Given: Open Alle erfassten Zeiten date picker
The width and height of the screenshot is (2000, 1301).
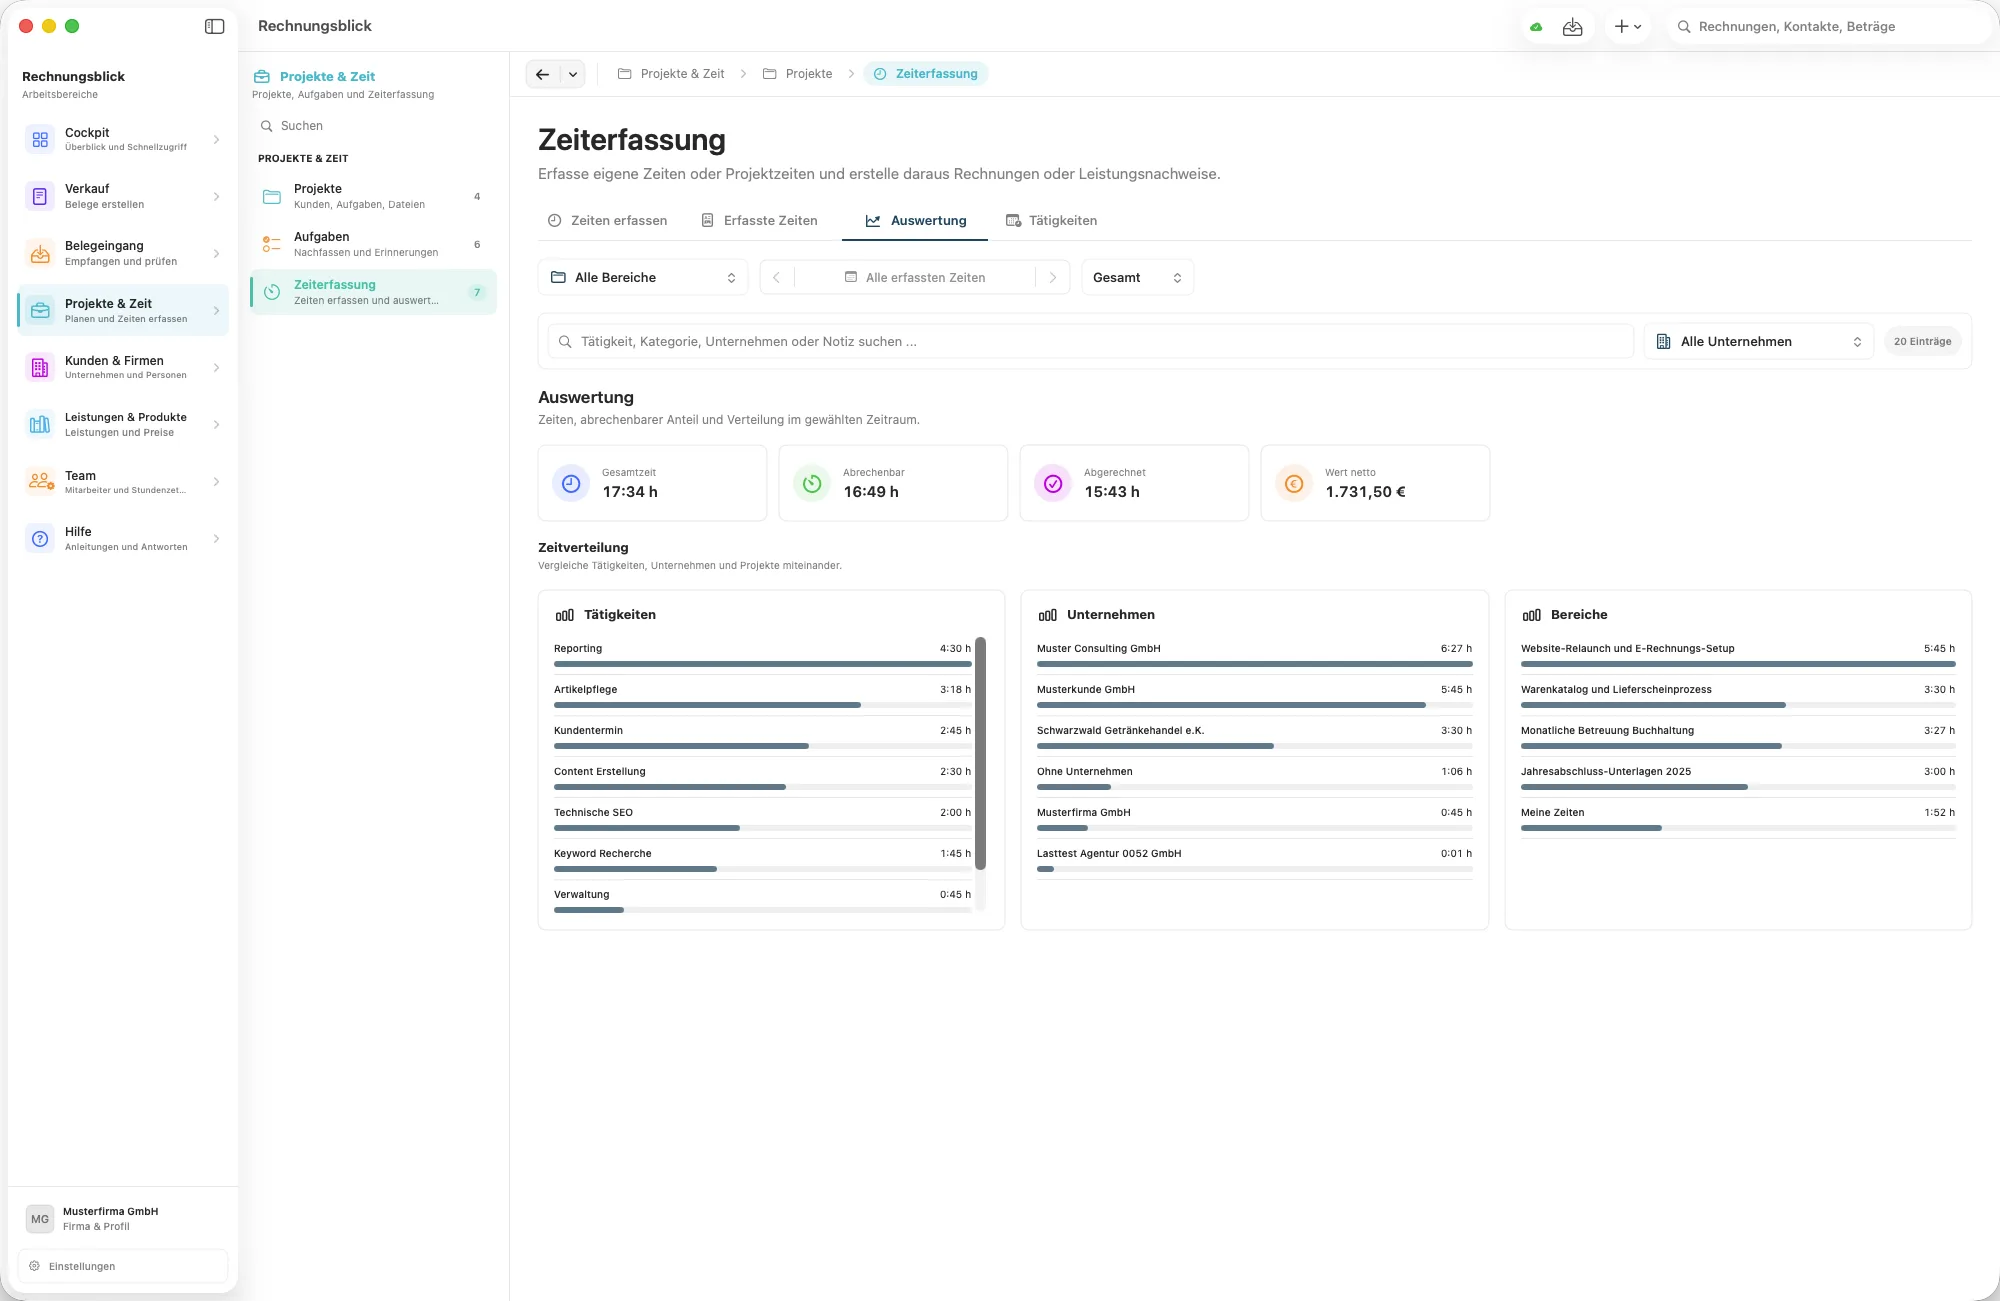Looking at the screenshot, I should click(x=915, y=278).
